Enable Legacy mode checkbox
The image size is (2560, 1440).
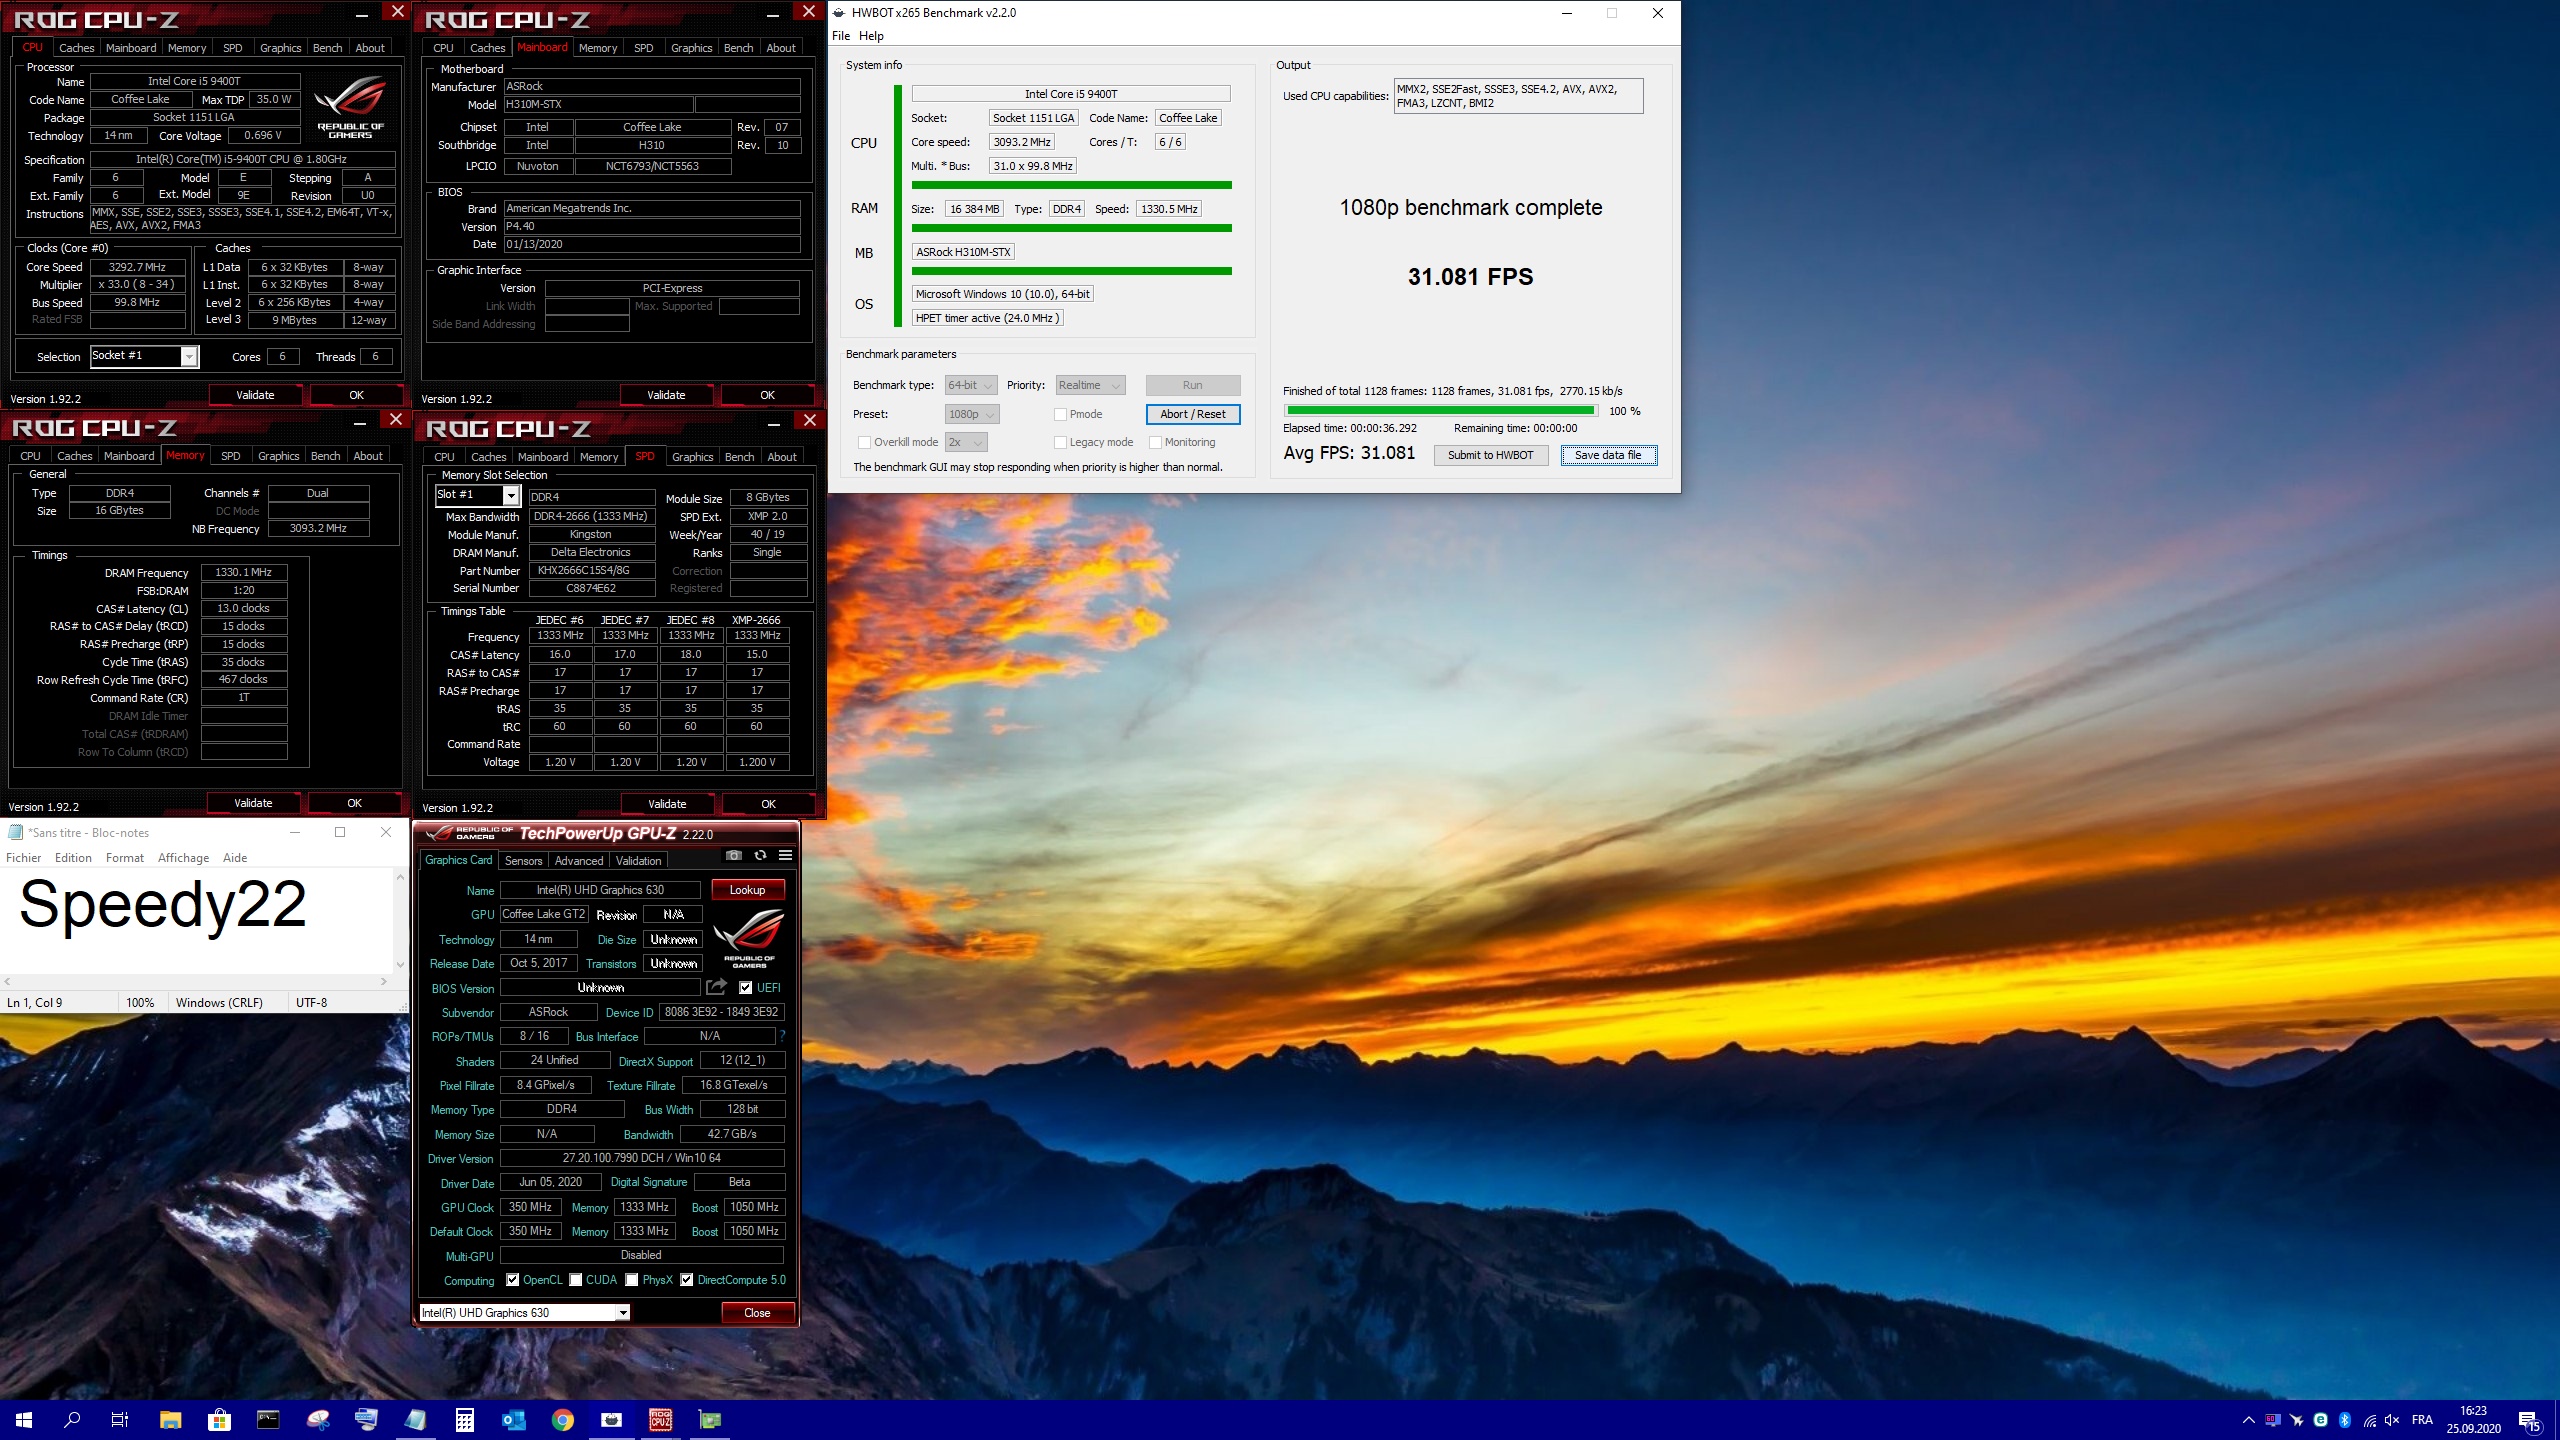click(x=1061, y=442)
